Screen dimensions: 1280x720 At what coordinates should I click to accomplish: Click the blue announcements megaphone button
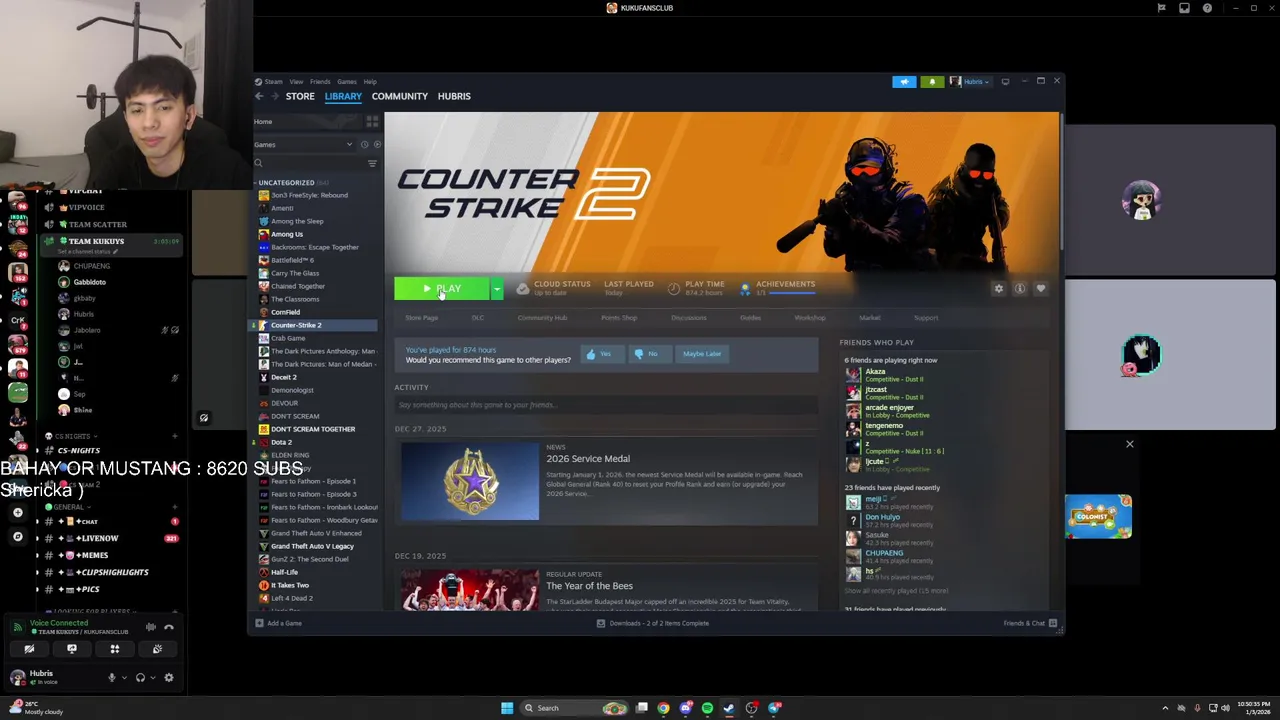pyautogui.click(x=904, y=82)
